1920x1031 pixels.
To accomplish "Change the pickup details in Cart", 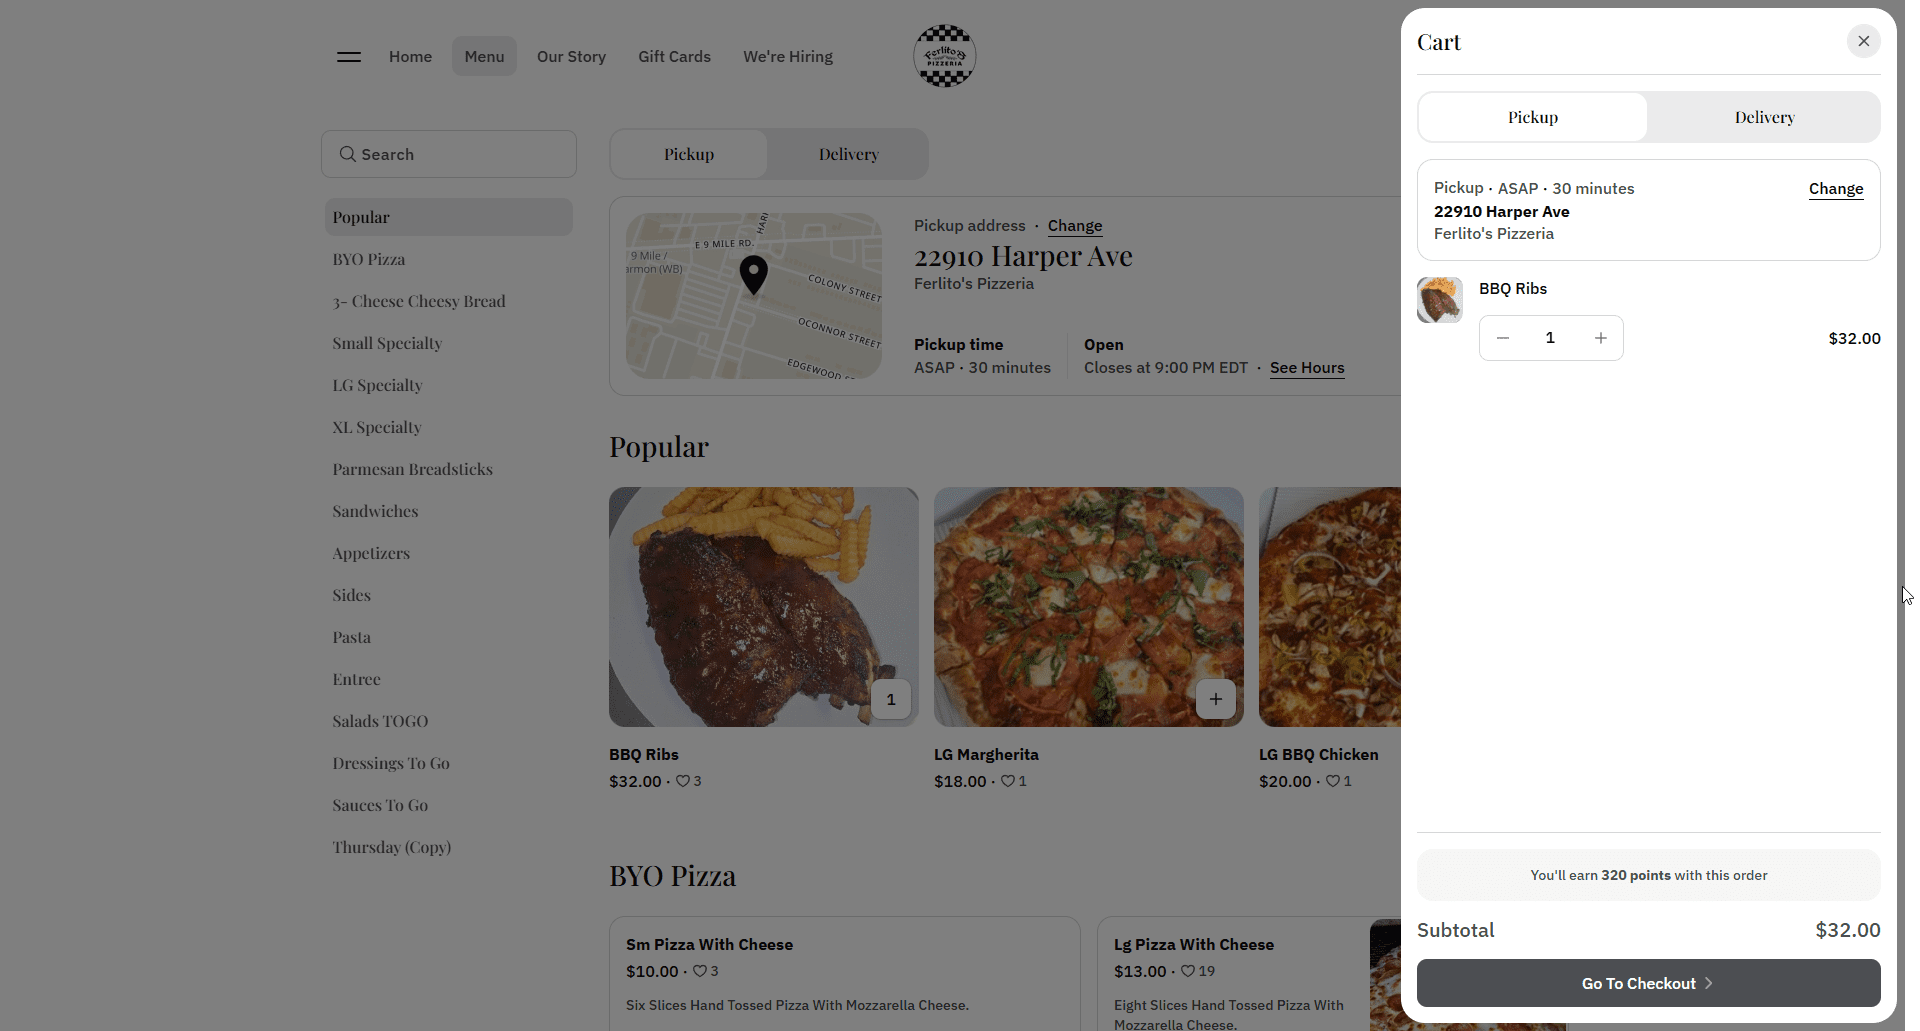I will pos(1835,189).
